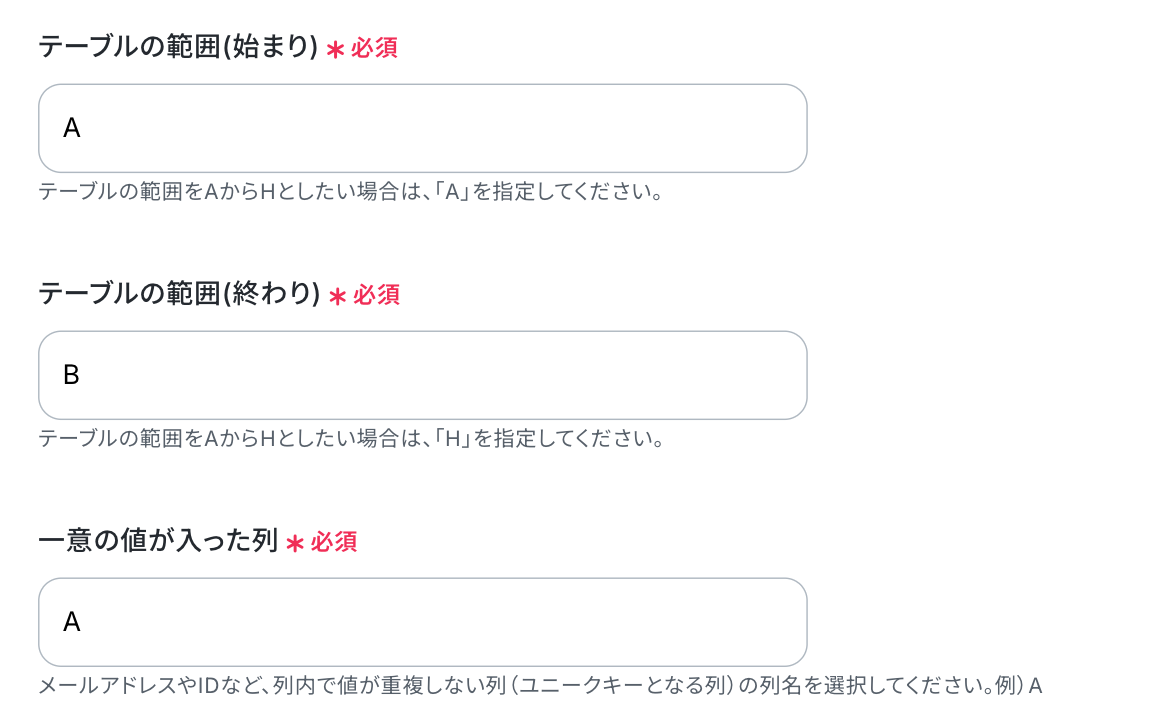Viewport: 1152px width, 724px height.
Task: Click the テーブルの範囲(始まり) label text
Action: [178, 47]
